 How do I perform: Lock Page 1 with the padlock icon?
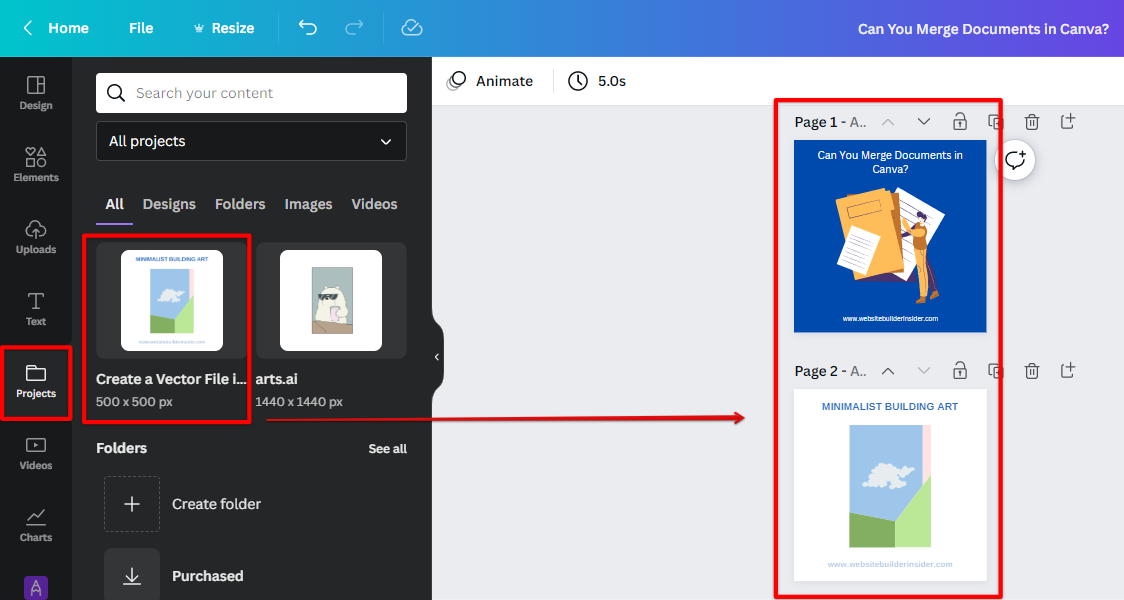(960, 120)
